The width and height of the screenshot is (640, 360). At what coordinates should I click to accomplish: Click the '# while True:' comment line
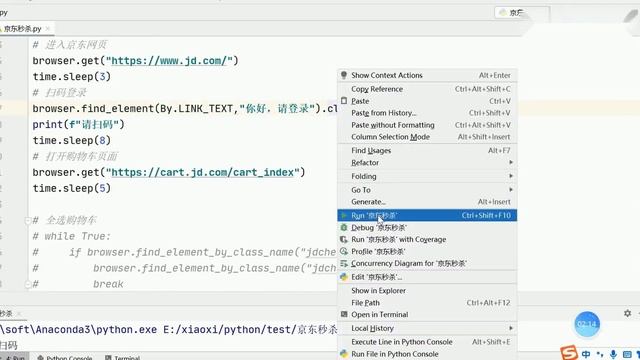[x=71, y=236]
